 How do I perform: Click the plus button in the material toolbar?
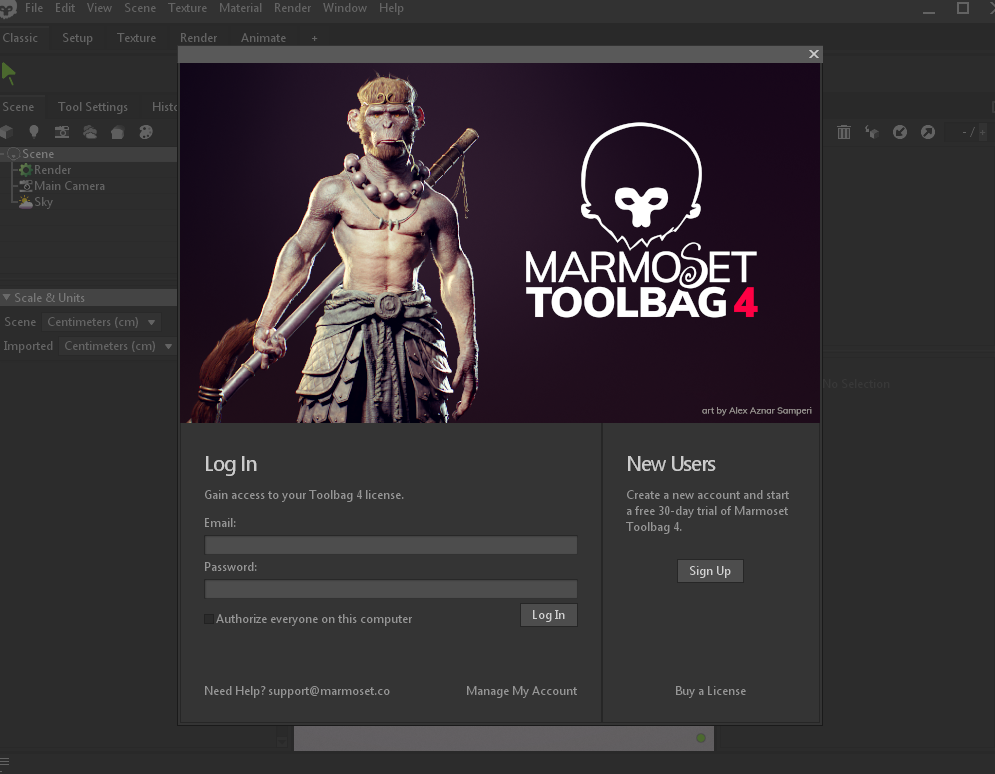(x=982, y=132)
